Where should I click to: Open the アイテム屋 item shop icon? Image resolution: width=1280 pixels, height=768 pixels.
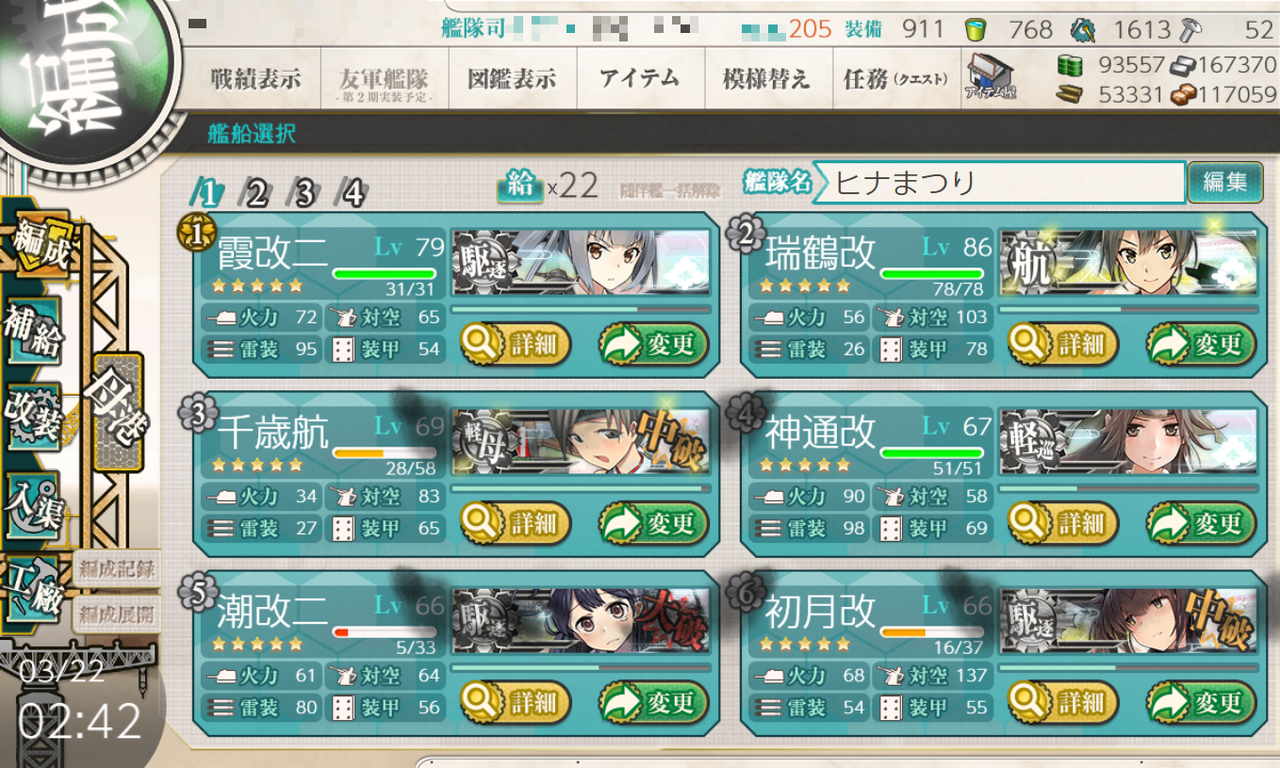tap(990, 79)
